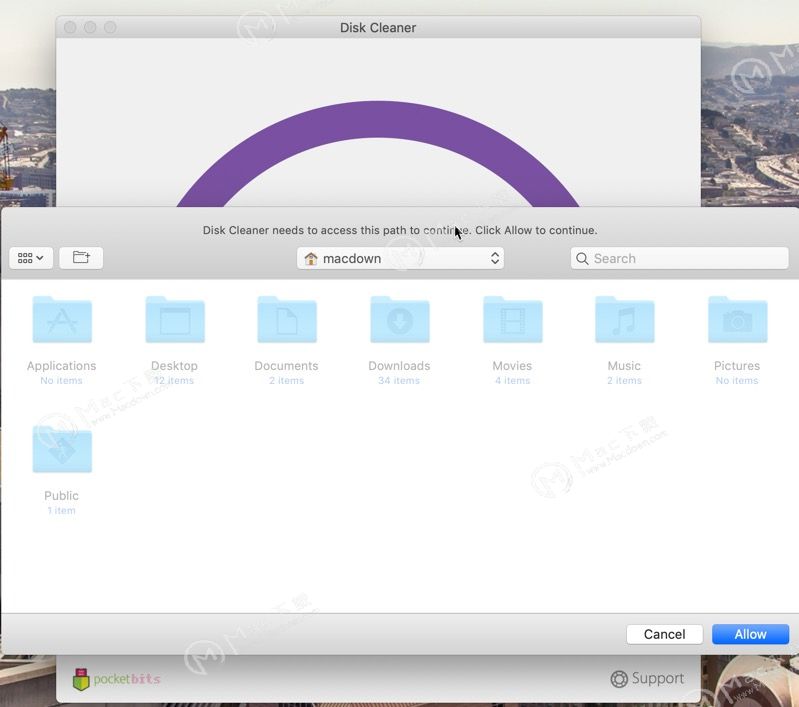The image size is (799, 707).
Task: Click the pocketbits logo
Action: coord(117,679)
